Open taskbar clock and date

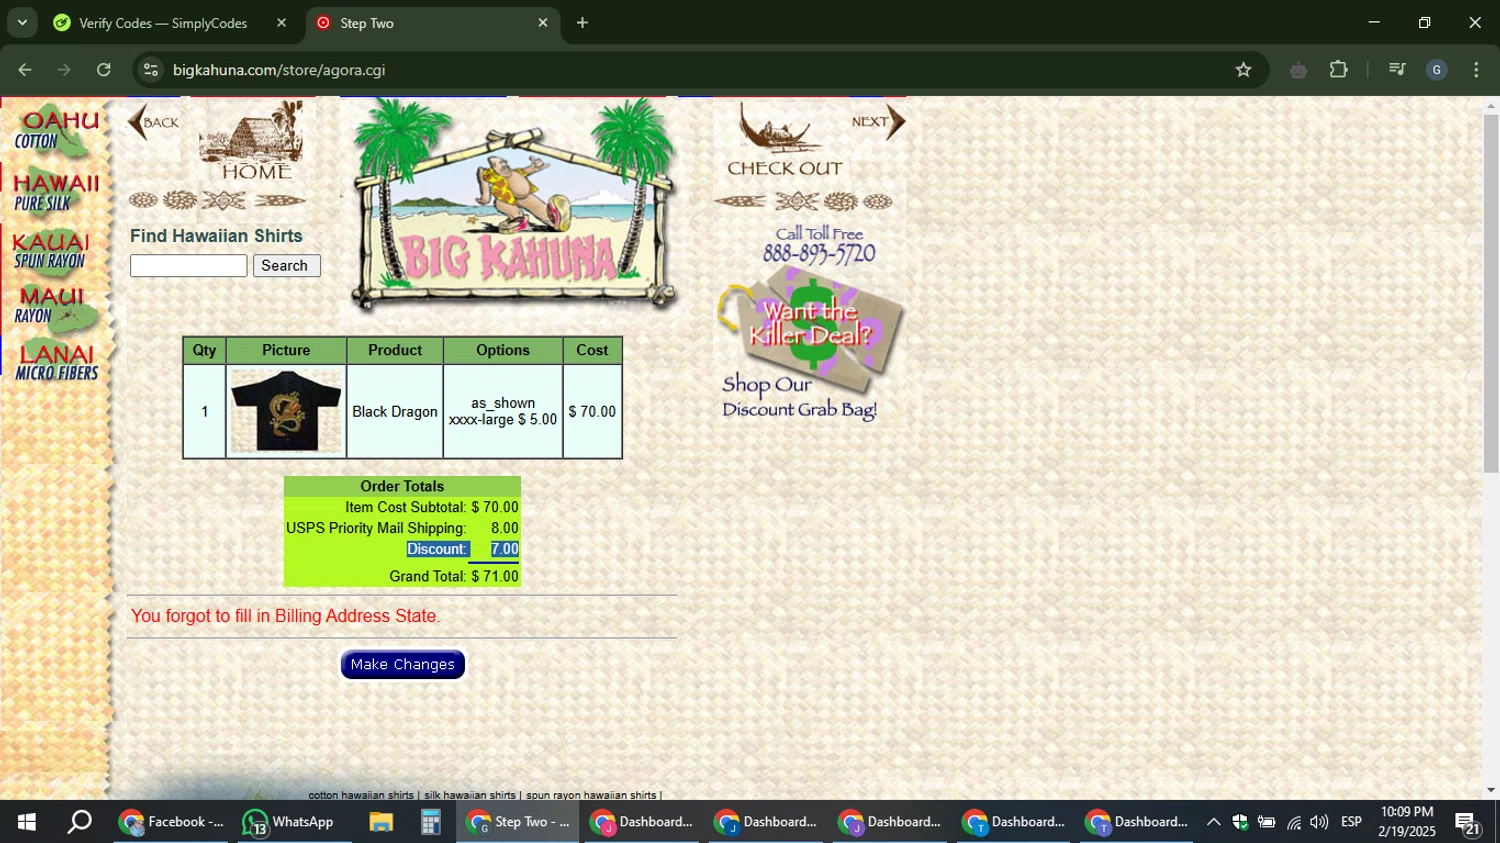pos(1407,822)
